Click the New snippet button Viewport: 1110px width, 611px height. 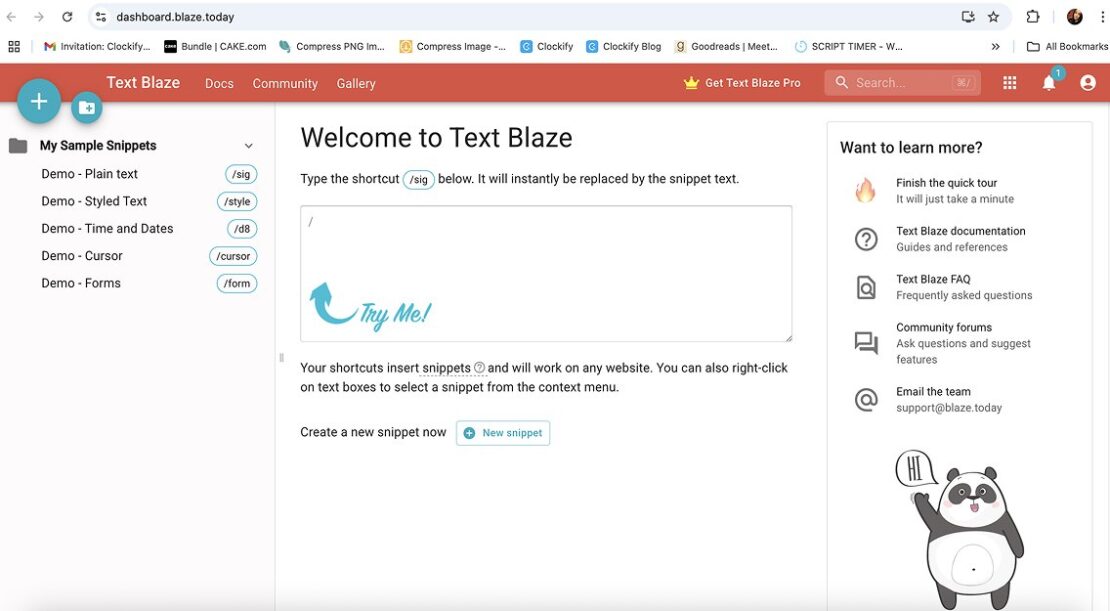pyautogui.click(x=503, y=433)
